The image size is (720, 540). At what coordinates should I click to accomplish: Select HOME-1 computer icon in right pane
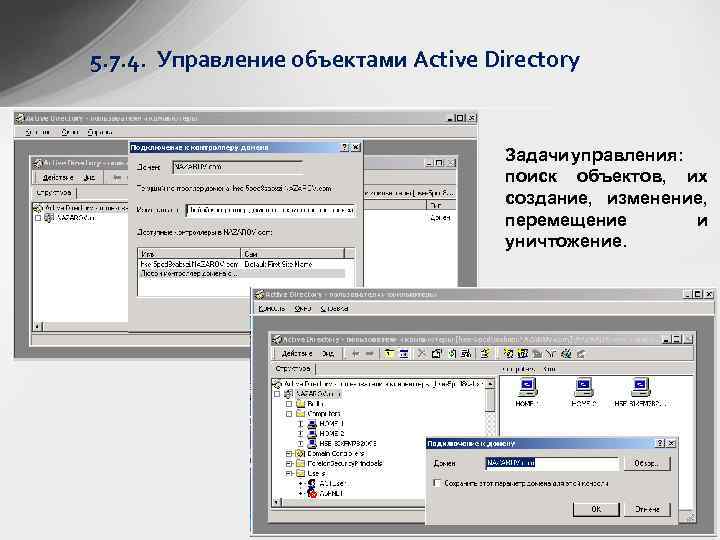click(x=527, y=387)
